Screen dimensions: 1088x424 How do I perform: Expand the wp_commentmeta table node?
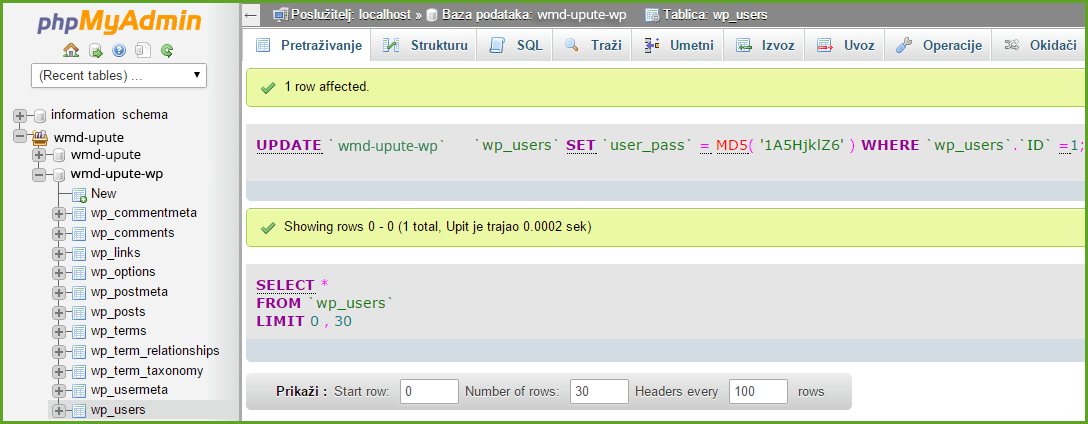(x=59, y=214)
